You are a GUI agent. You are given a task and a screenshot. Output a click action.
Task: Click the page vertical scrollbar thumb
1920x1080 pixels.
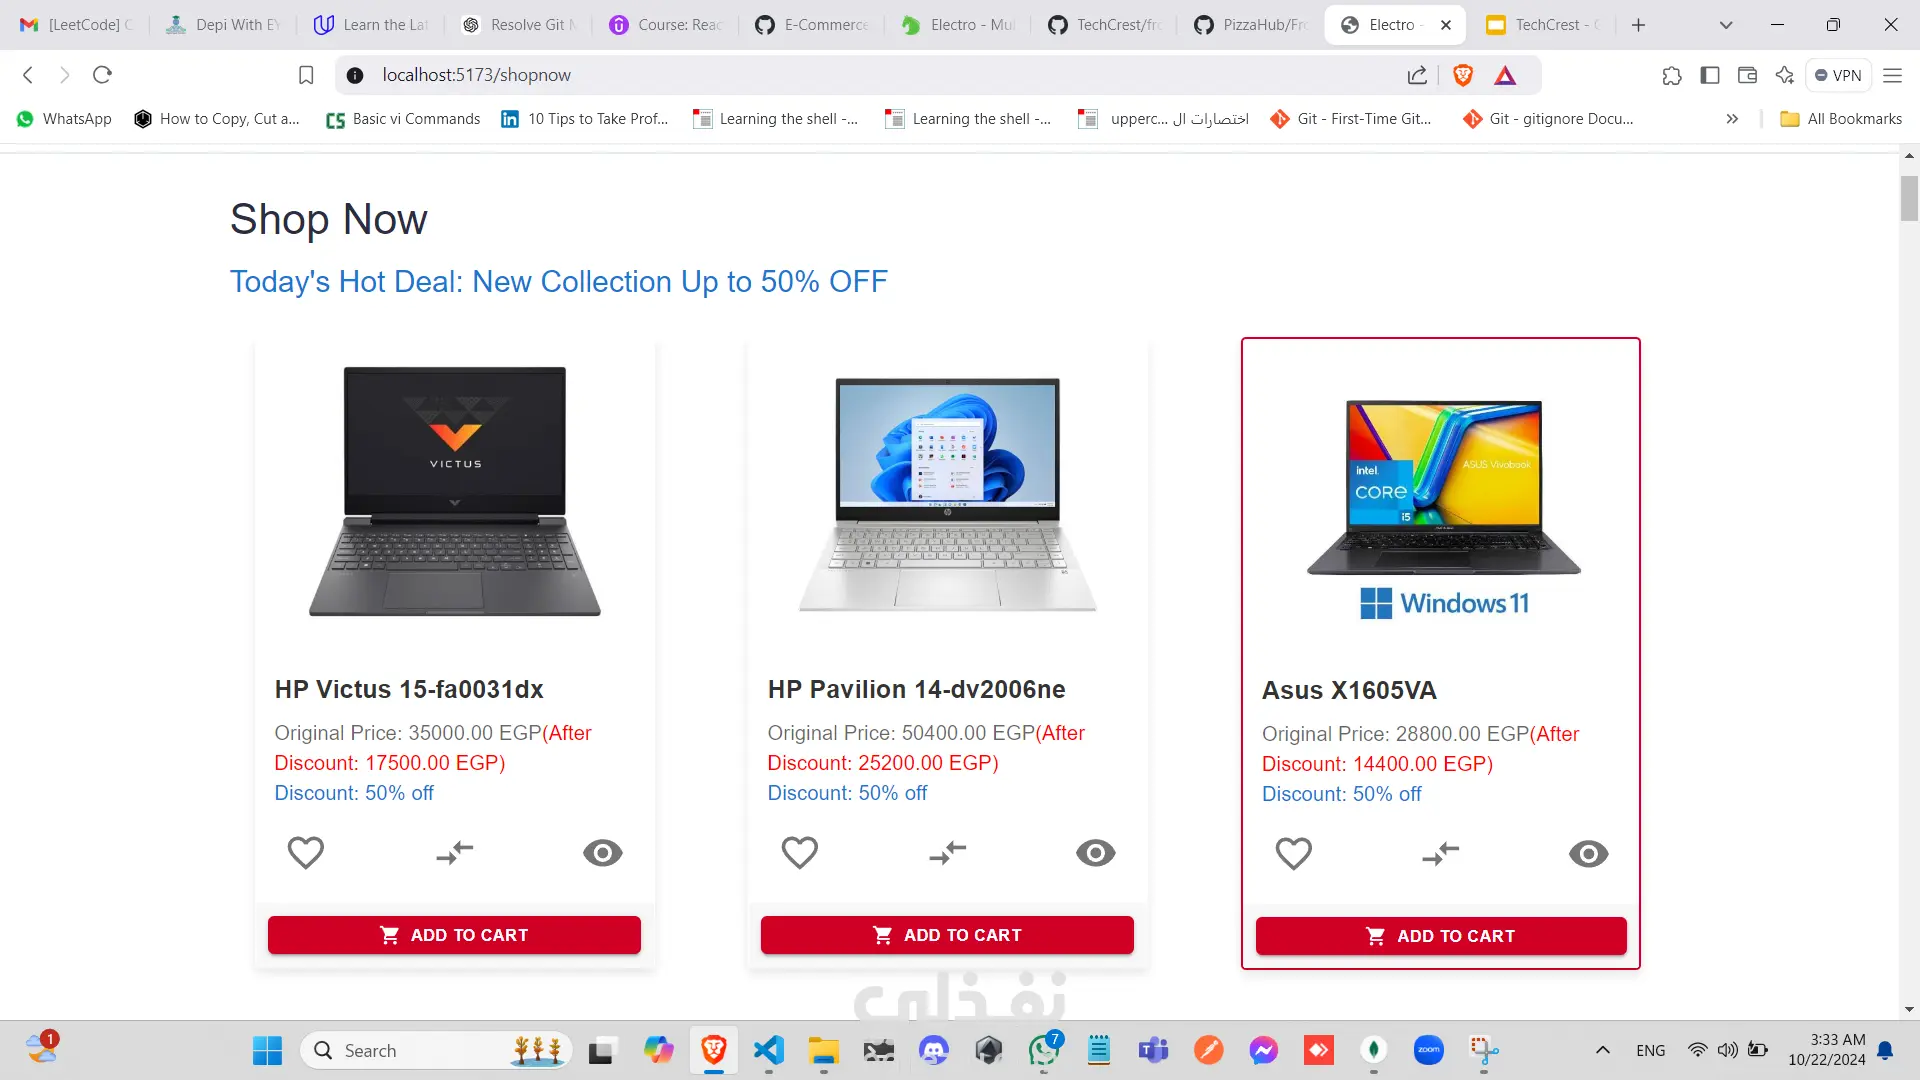(1909, 198)
